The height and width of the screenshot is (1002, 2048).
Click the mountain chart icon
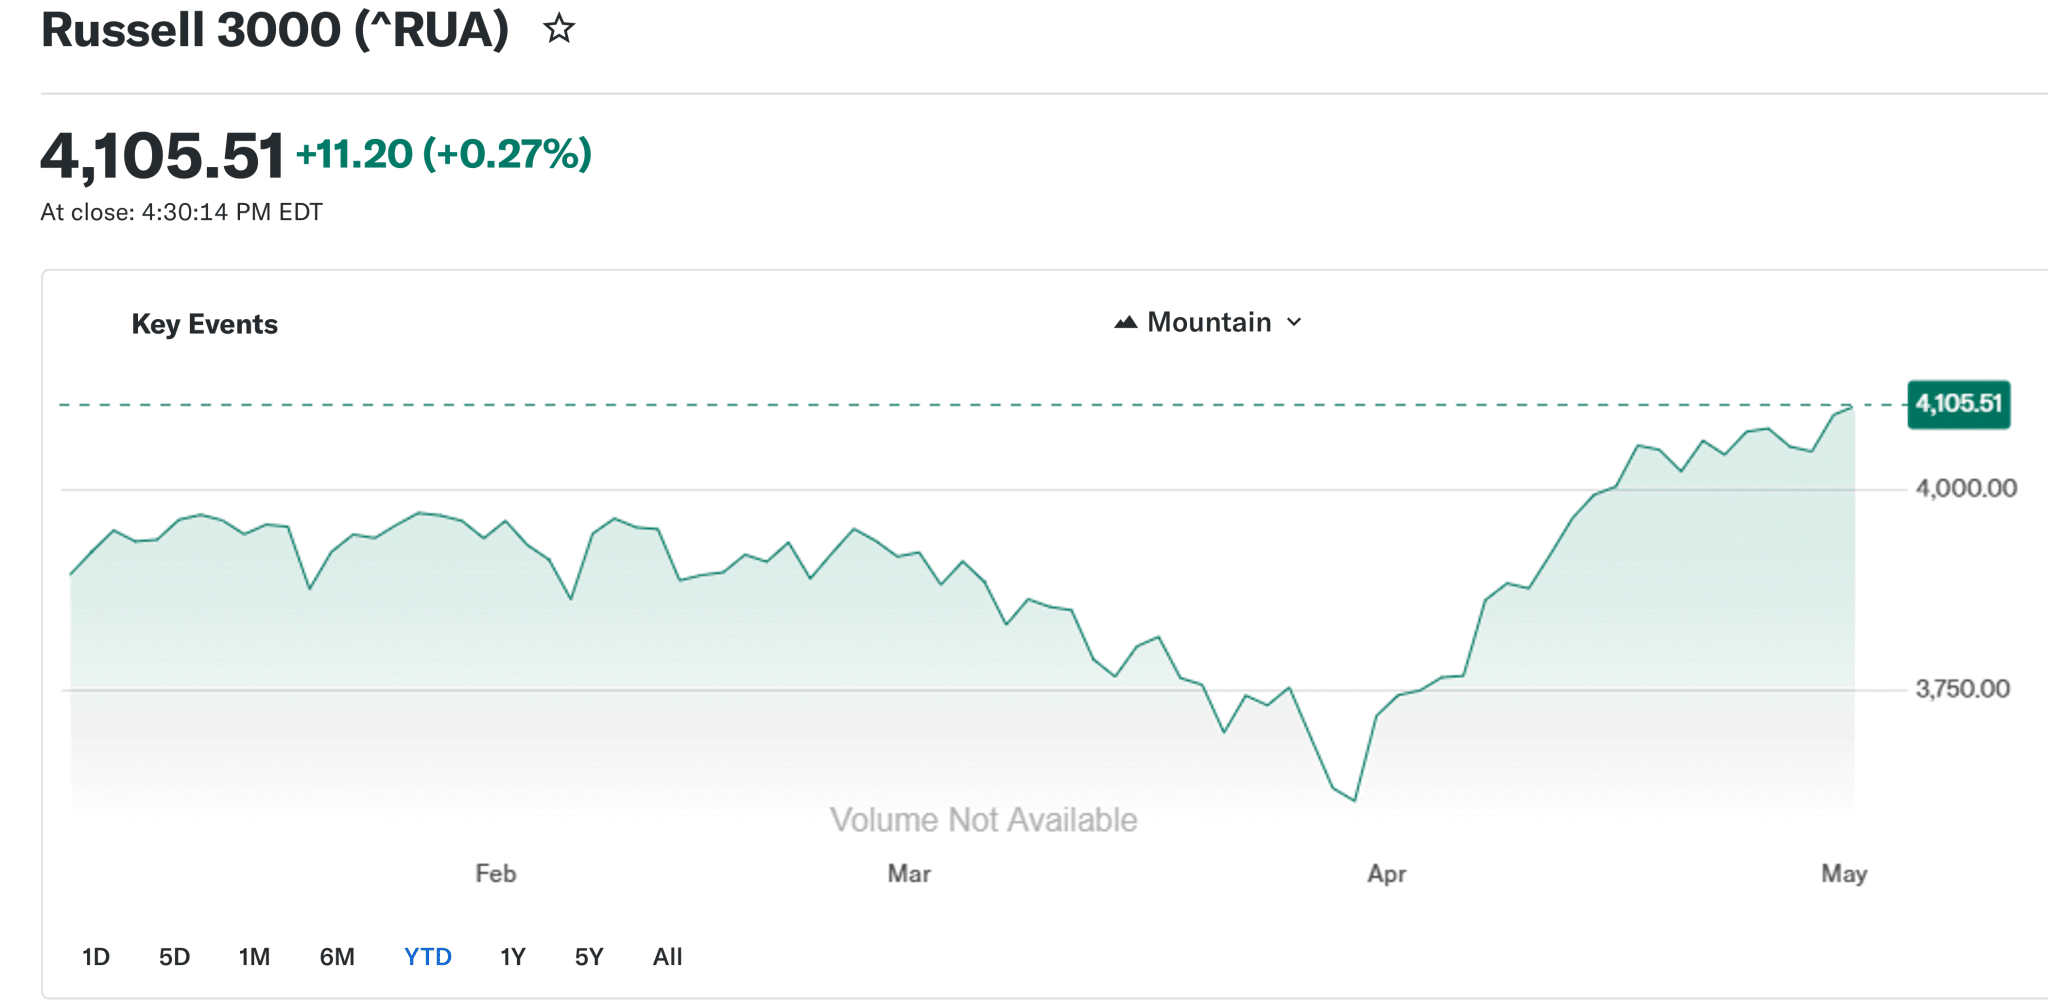click(x=1126, y=322)
